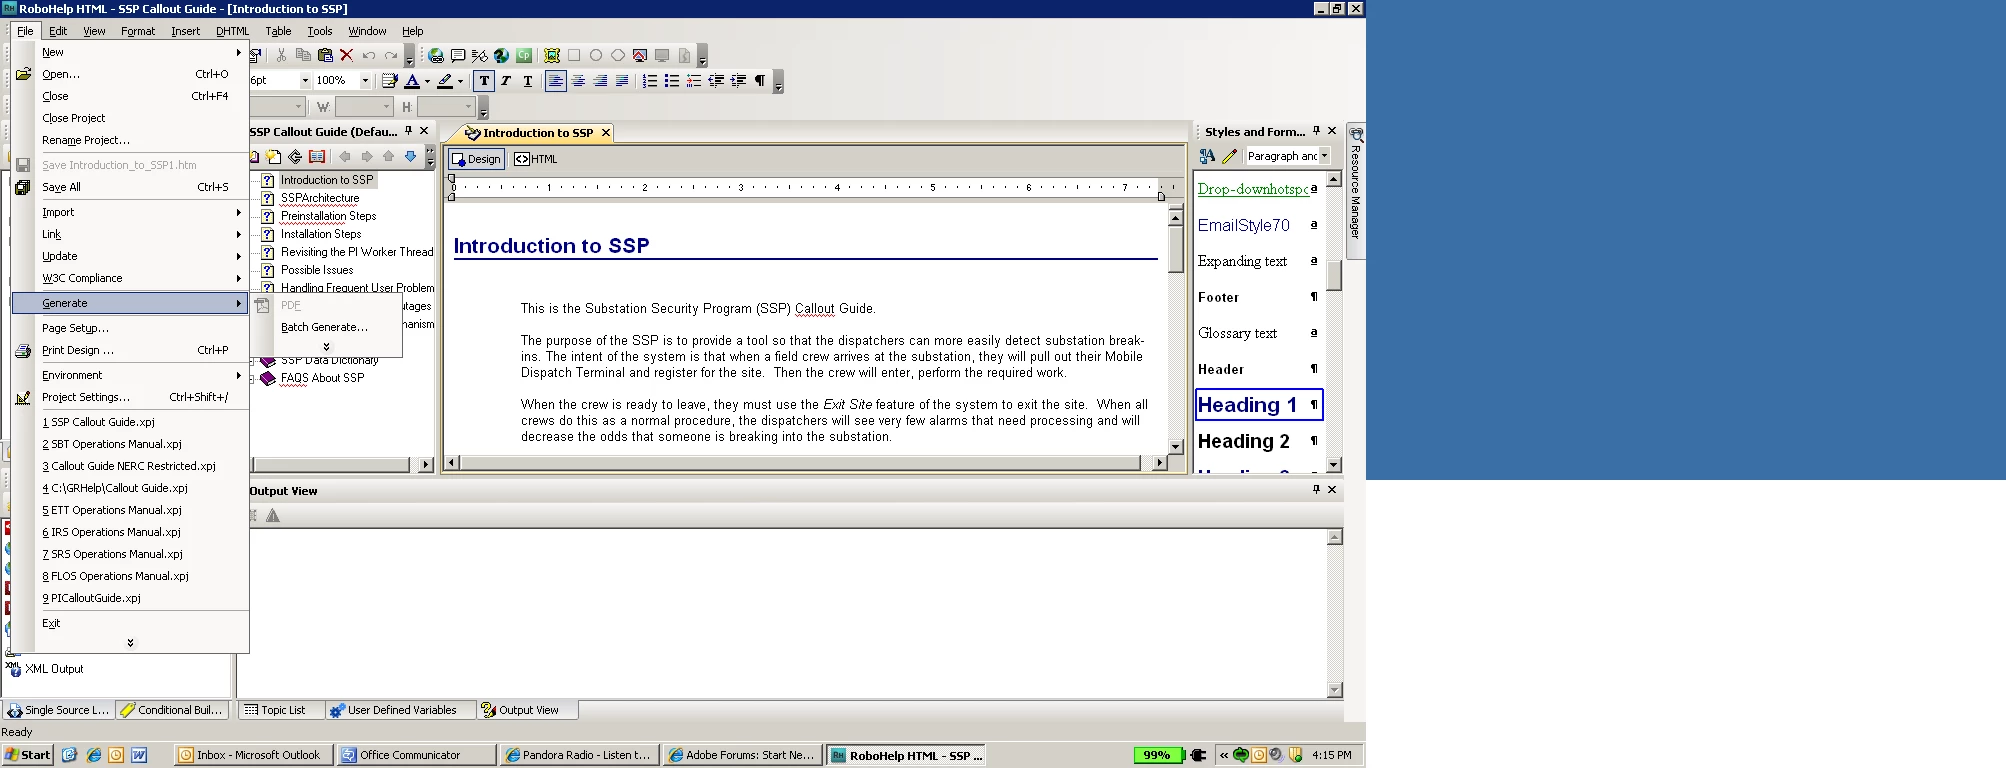This screenshot has width=2006, height=768.
Task: Open the 100% zoom dropdown
Action: point(365,81)
